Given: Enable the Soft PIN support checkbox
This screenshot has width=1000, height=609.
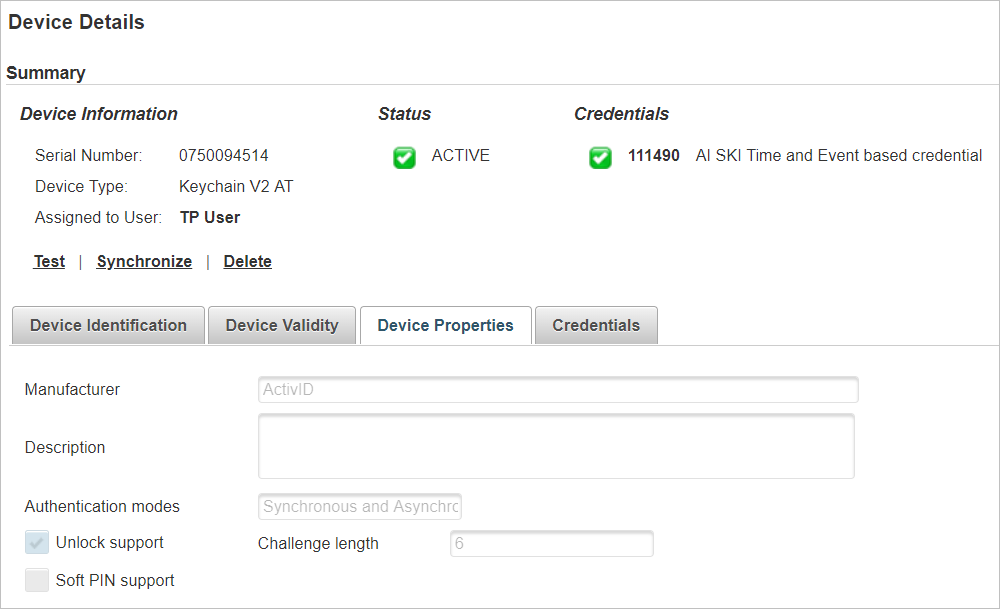Looking at the screenshot, I should click(37, 580).
